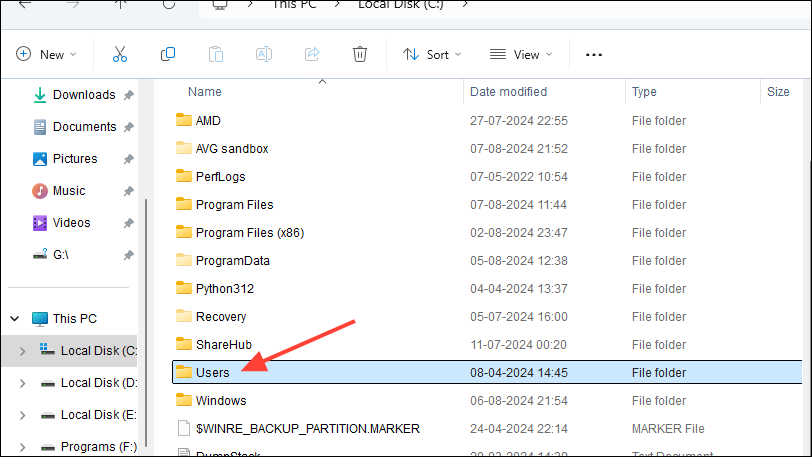Select the AVG sandbox folder
Image resolution: width=812 pixels, height=457 pixels.
pos(222,149)
